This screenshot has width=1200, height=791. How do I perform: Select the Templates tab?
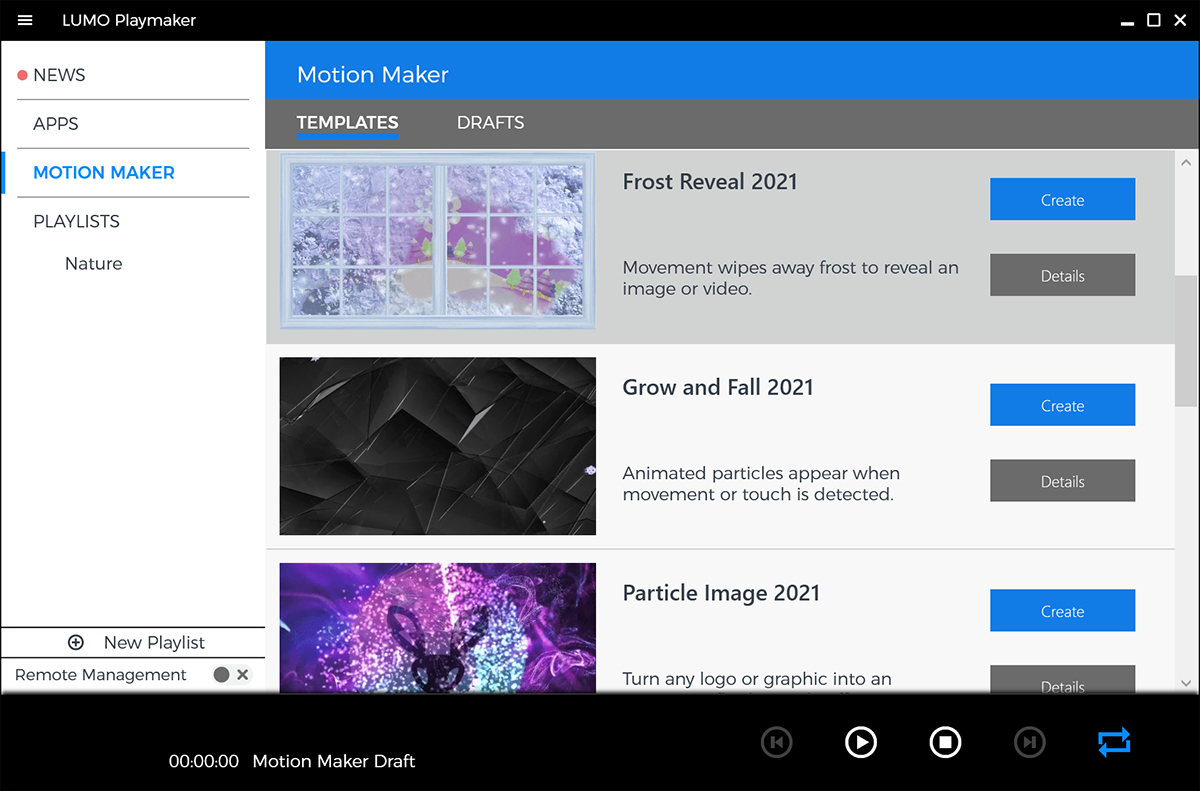point(347,123)
